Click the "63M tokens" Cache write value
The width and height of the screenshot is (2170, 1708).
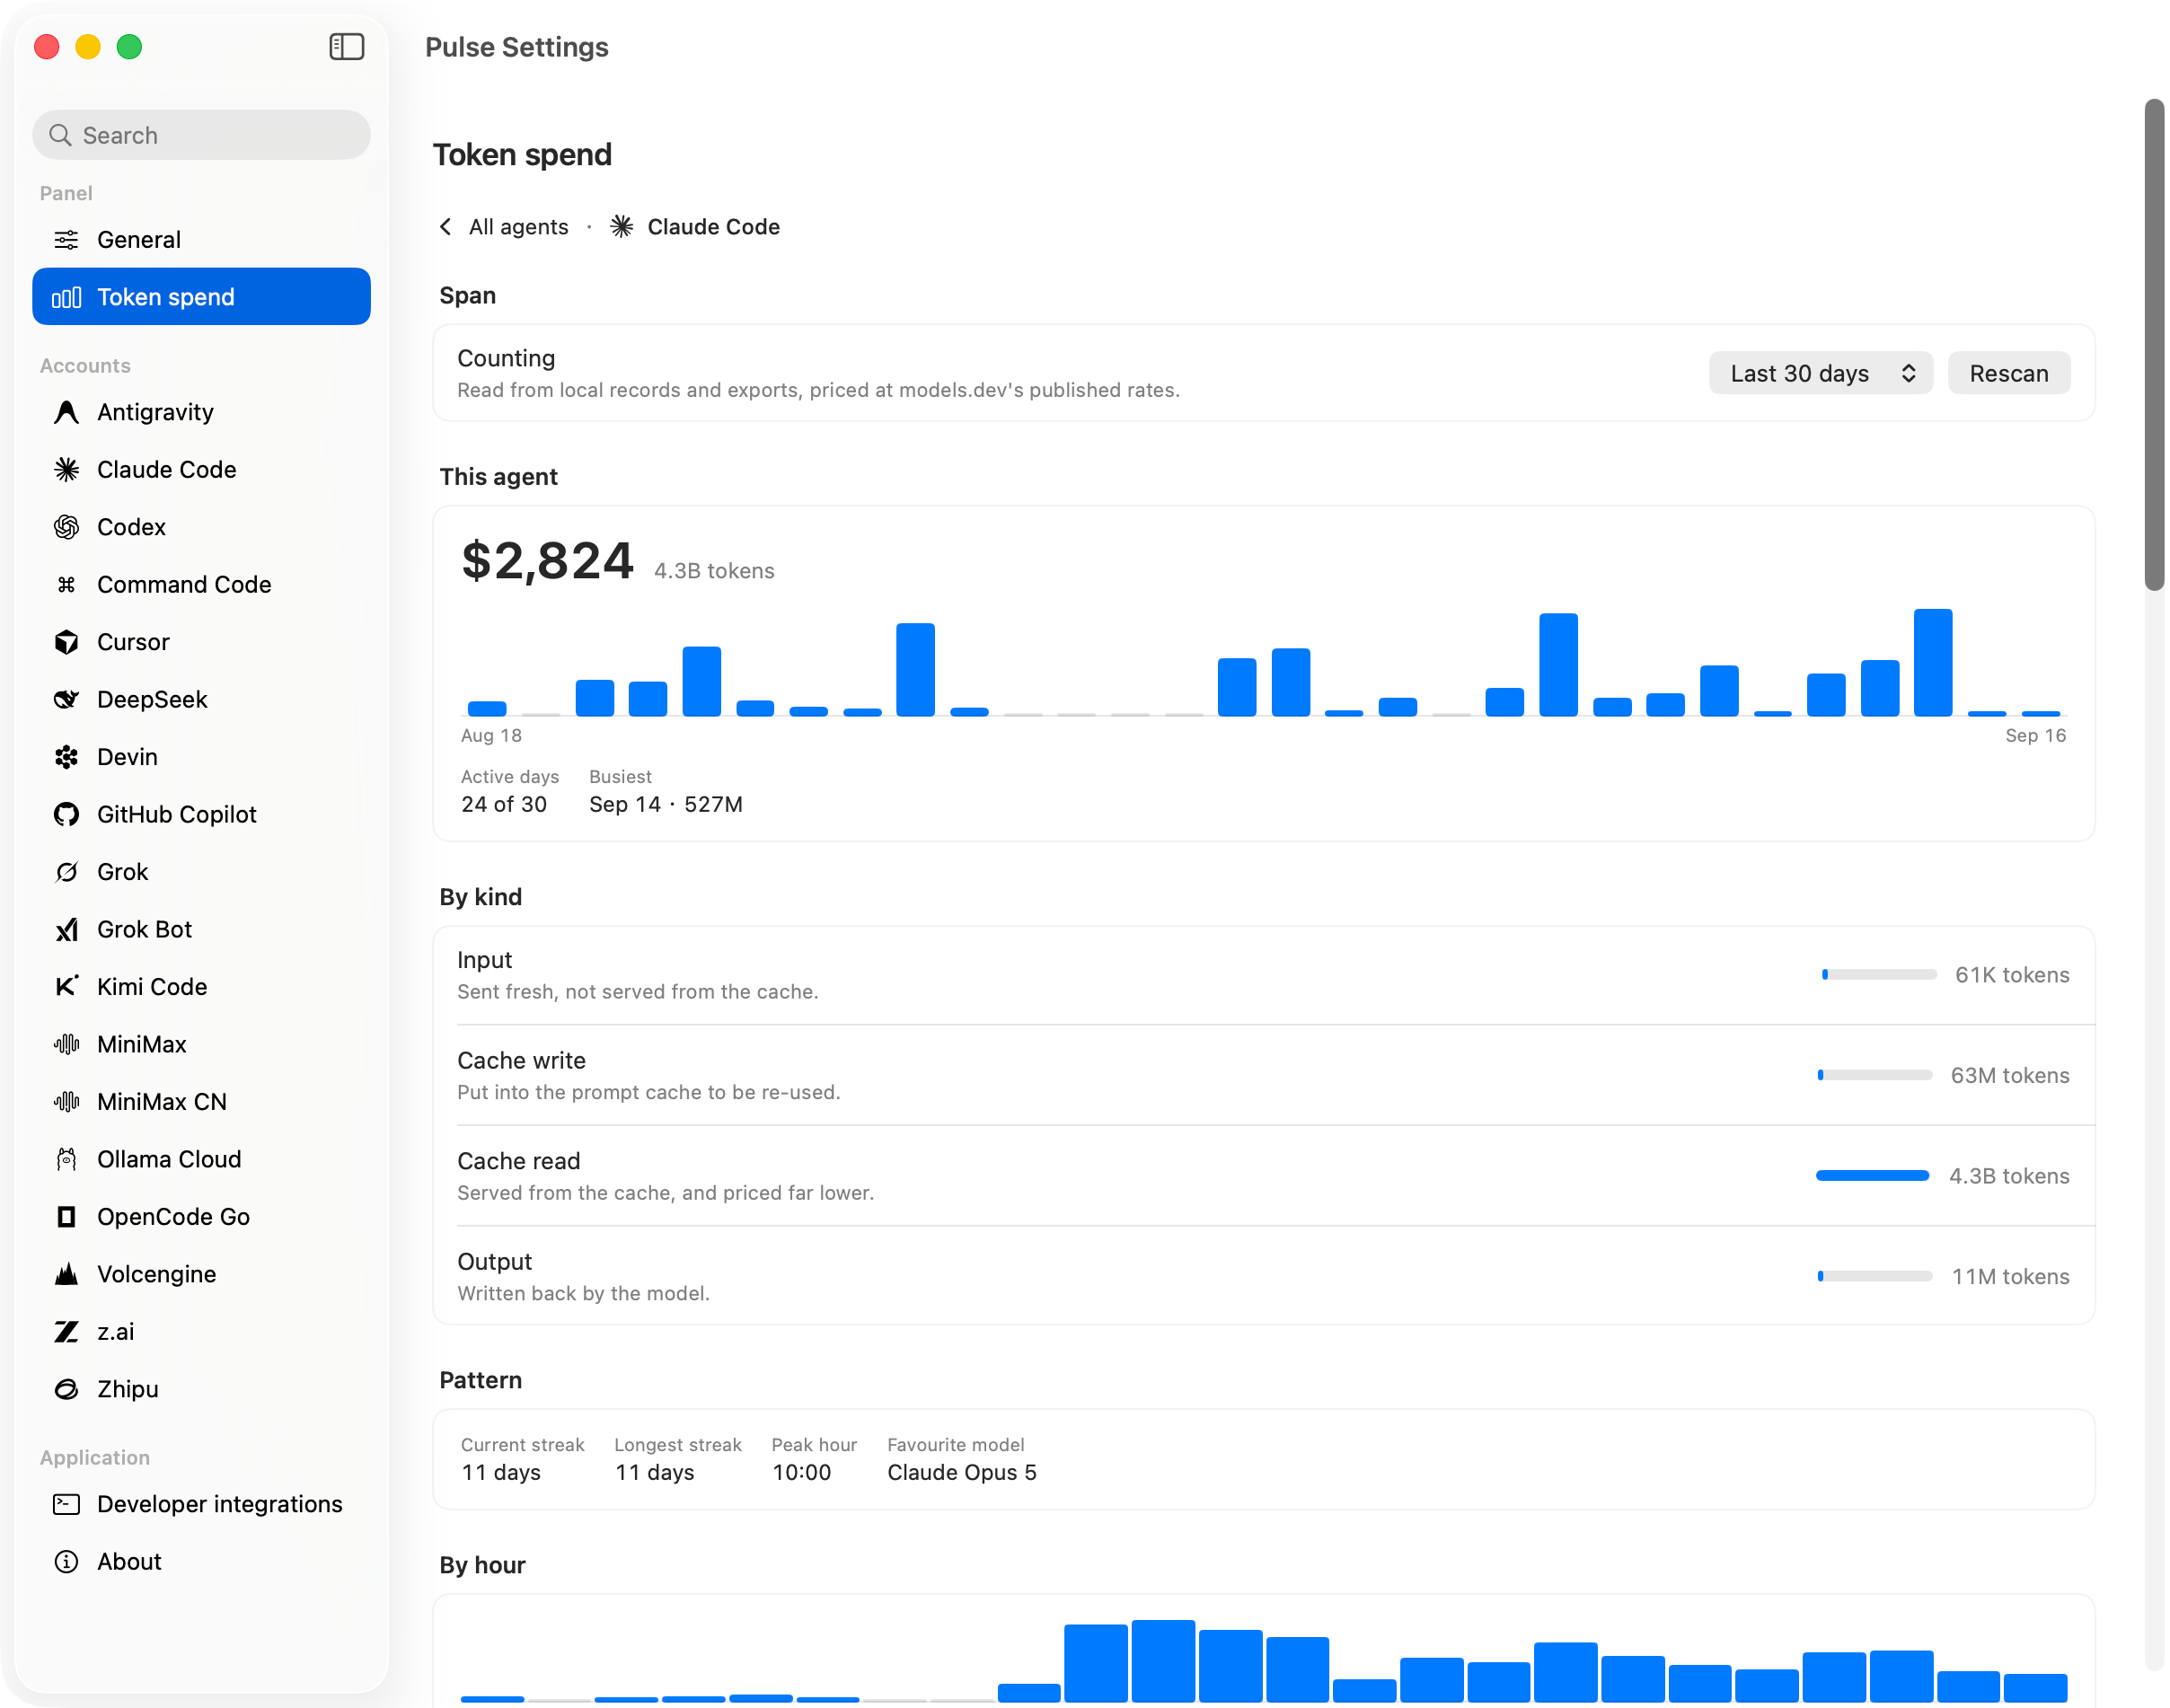point(2010,1075)
